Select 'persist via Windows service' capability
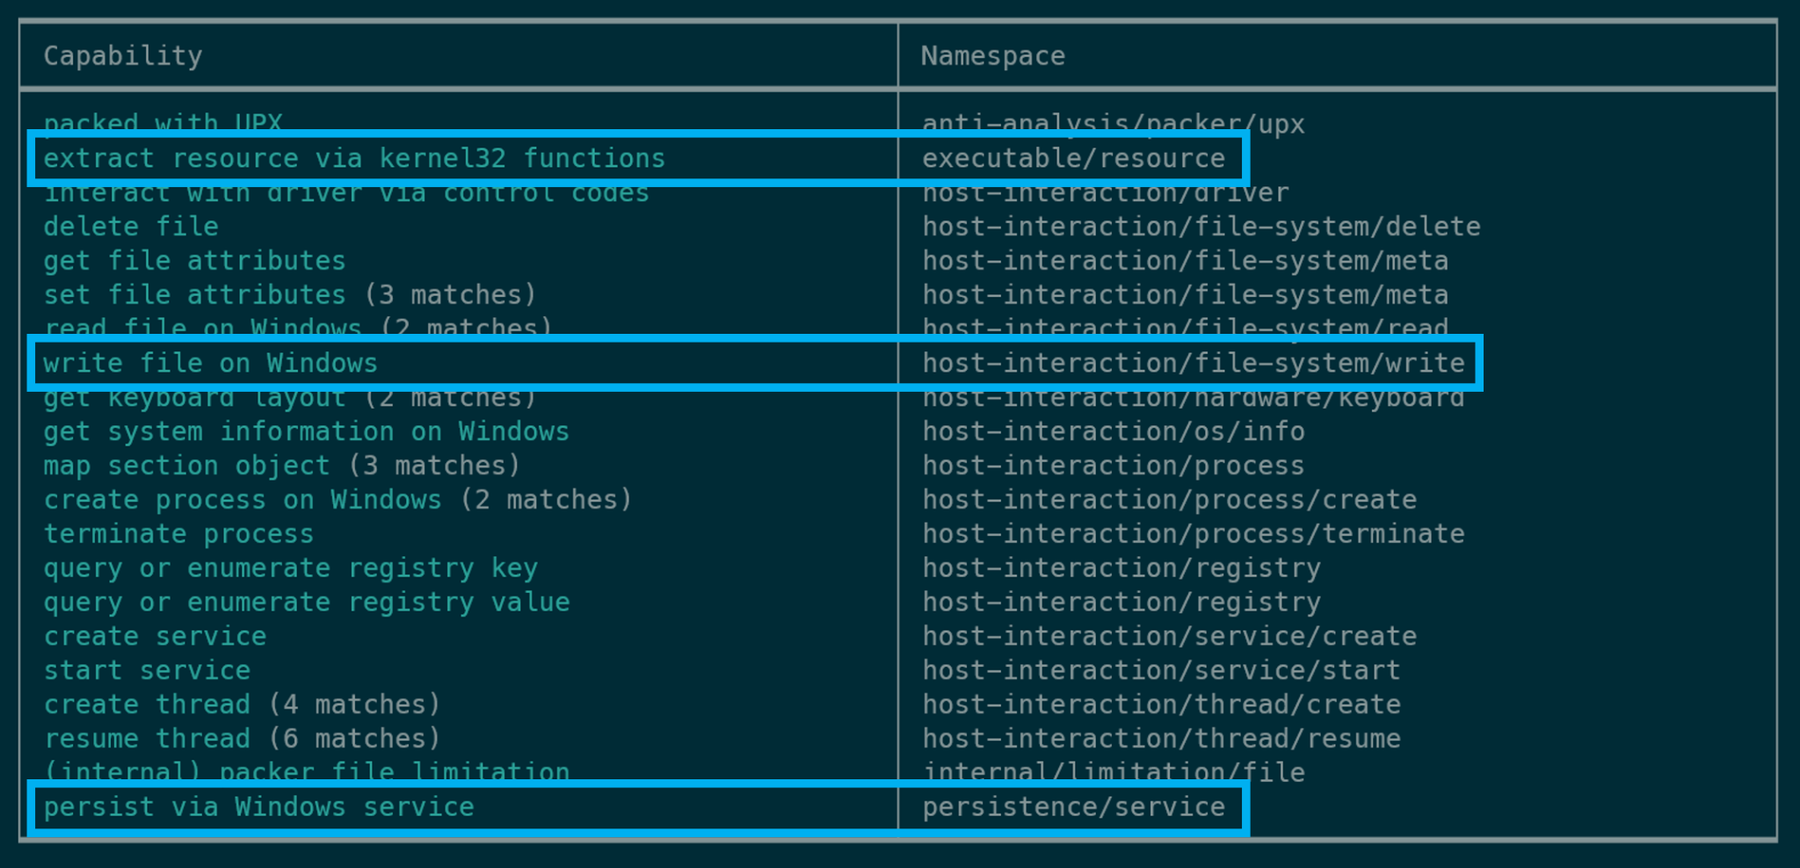Viewport: 1800px width, 868px height. click(x=258, y=807)
